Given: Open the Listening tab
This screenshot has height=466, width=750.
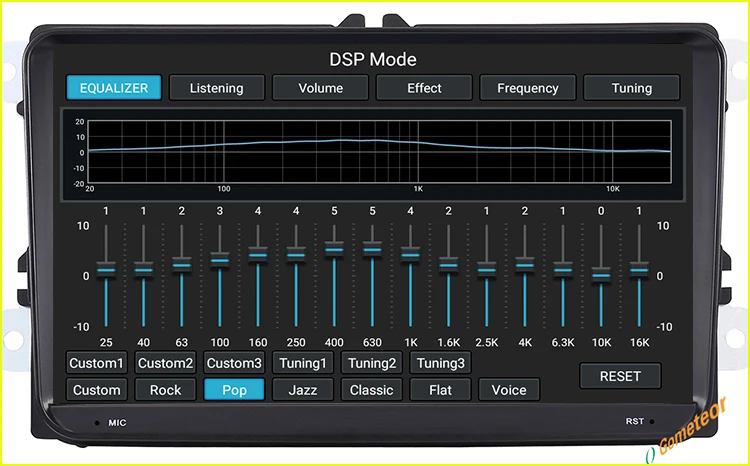Looking at the screenshot, I should point(217,88).
